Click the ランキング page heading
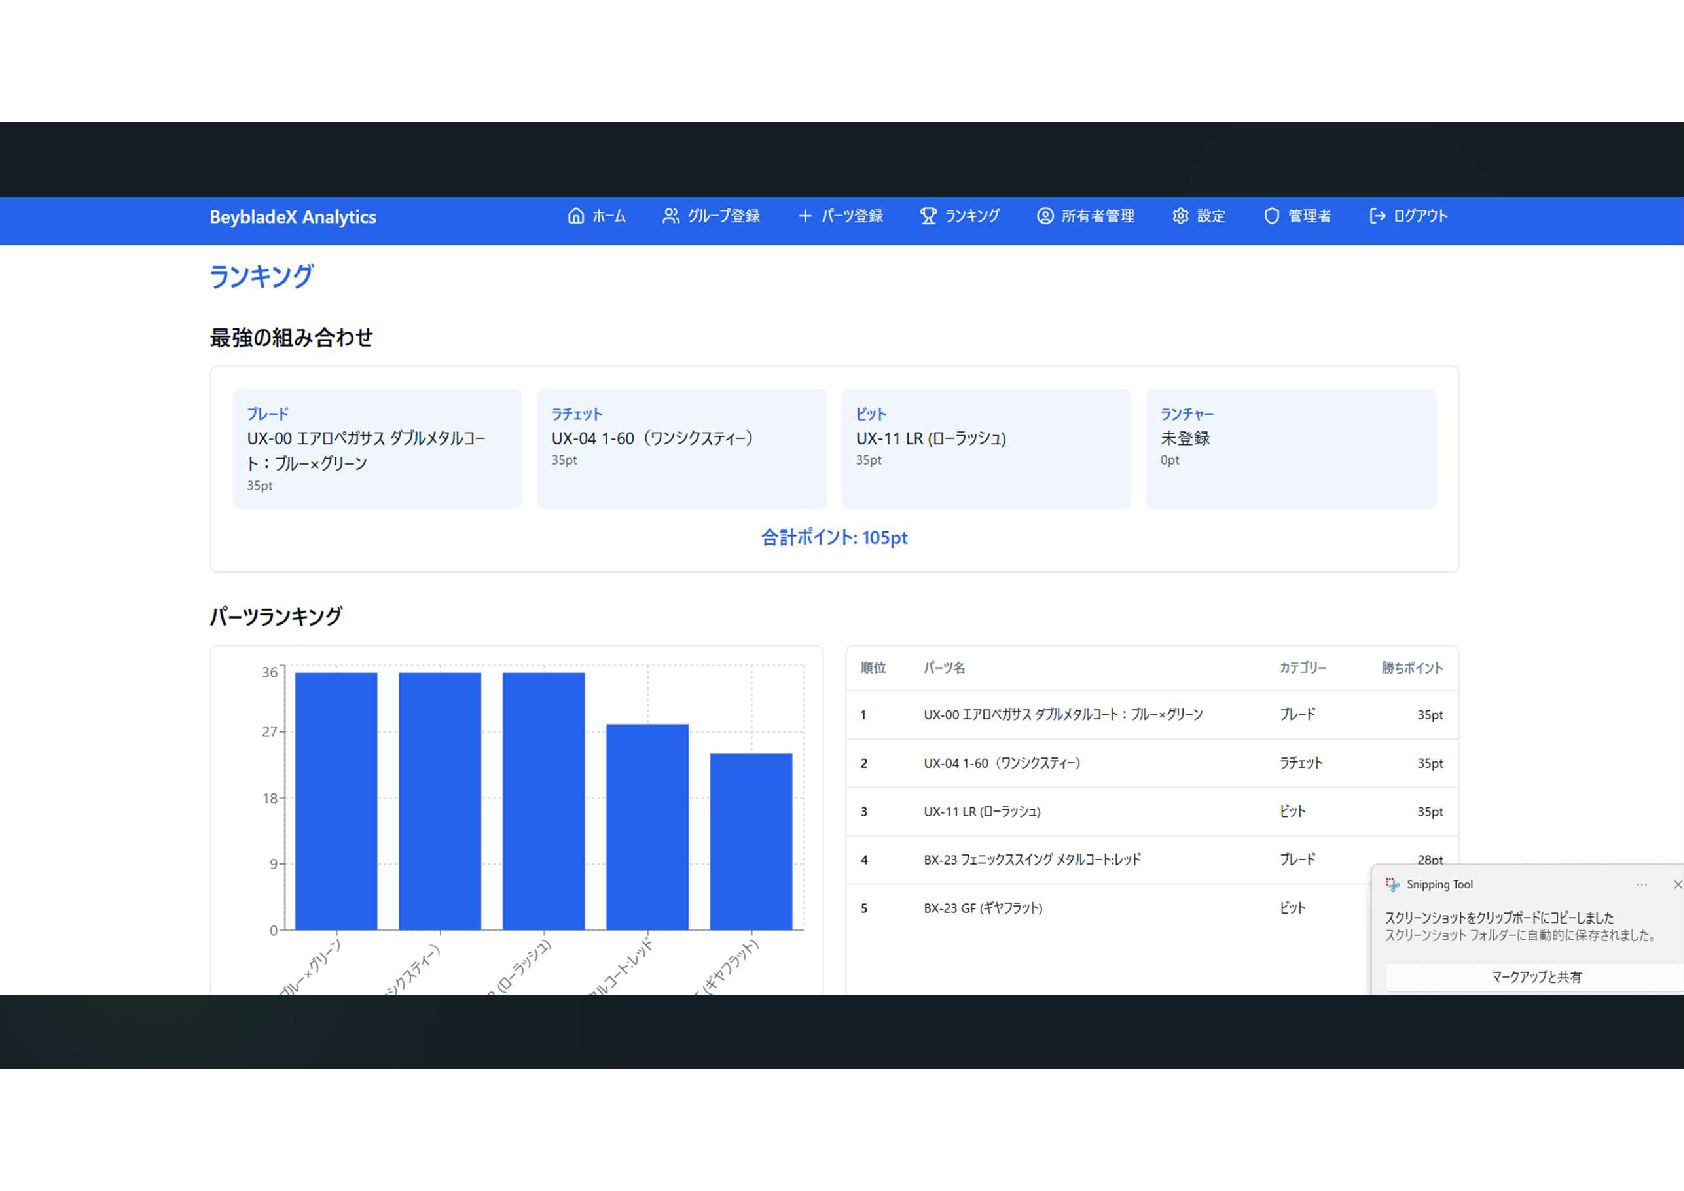The height and width of the screenshot is (1191, 1684). point(261,276)
